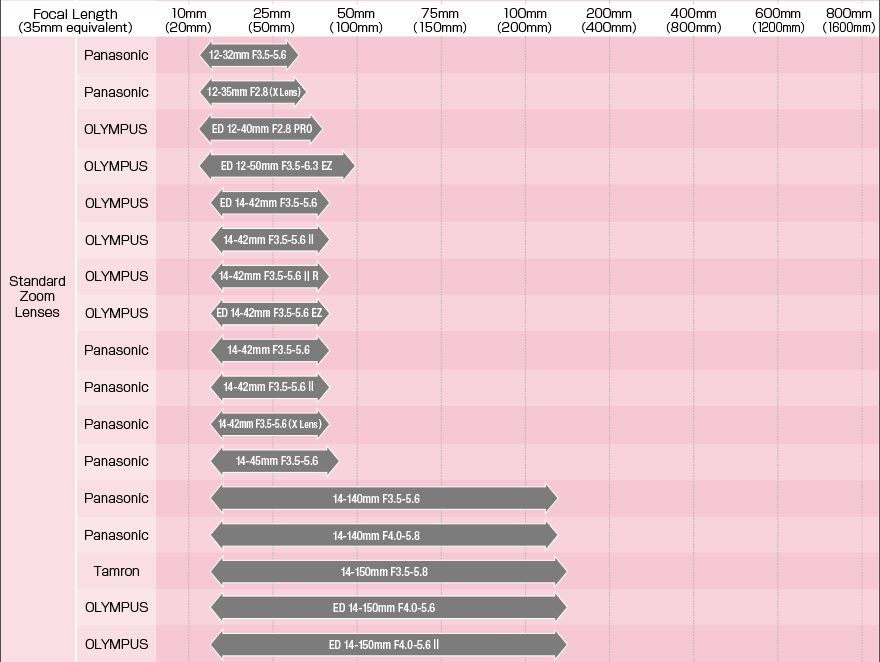Click the ED 12-40mm F2.8 PRO bar

(262, 129)
